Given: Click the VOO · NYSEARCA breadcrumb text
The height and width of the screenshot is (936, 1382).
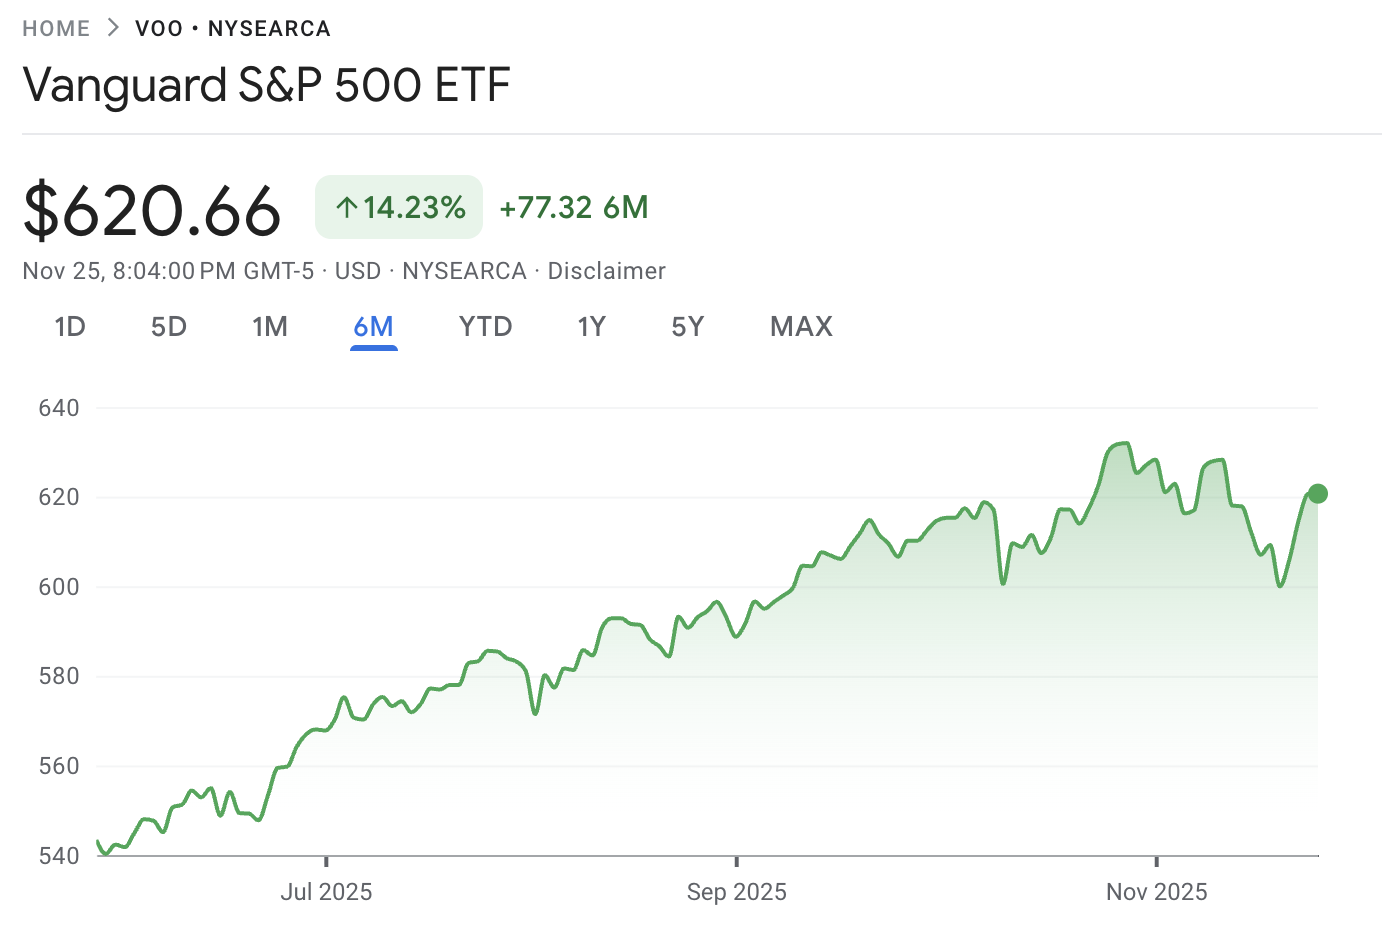Looking at the screenshot, I should click(x=233, y=28).
